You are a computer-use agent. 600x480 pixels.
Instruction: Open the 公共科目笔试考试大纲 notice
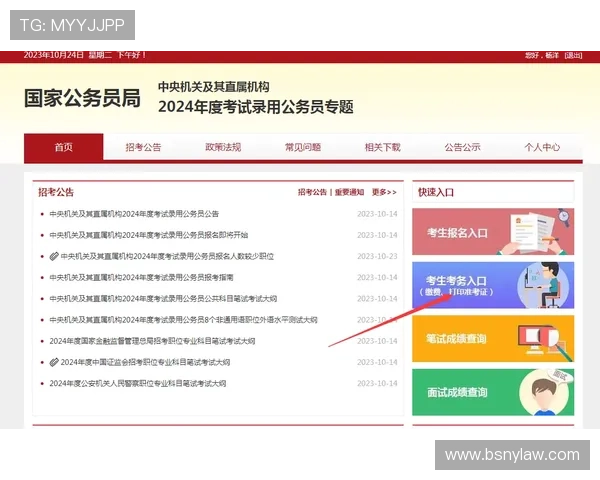[163, 299]
